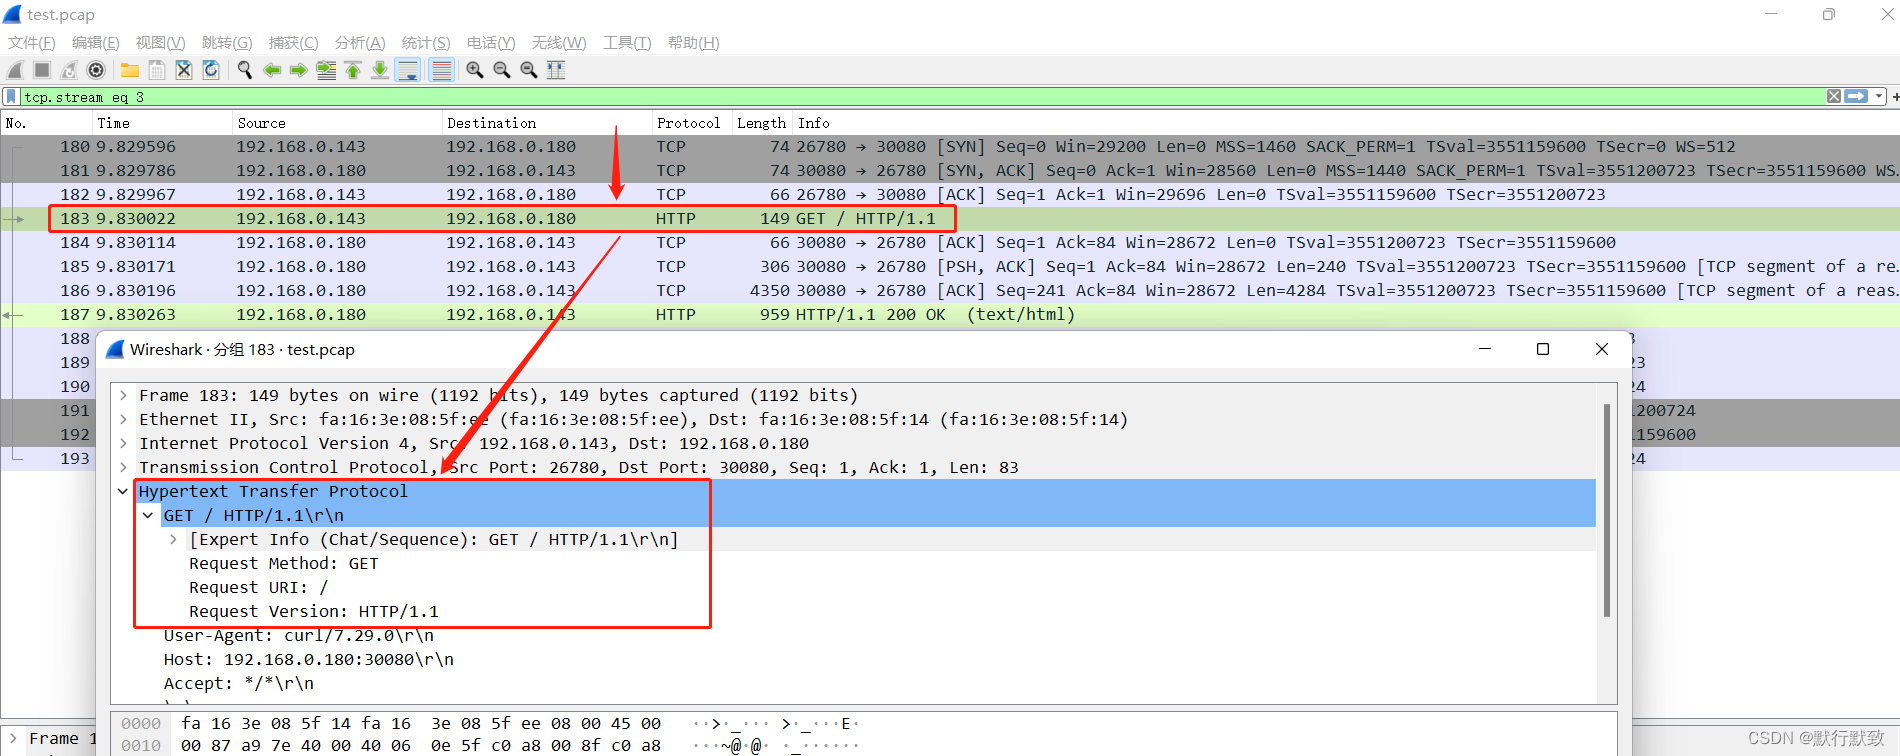Open display filter history dropdown
The width and height of the screenshot is (1900, 756).
pos(1879,97)
